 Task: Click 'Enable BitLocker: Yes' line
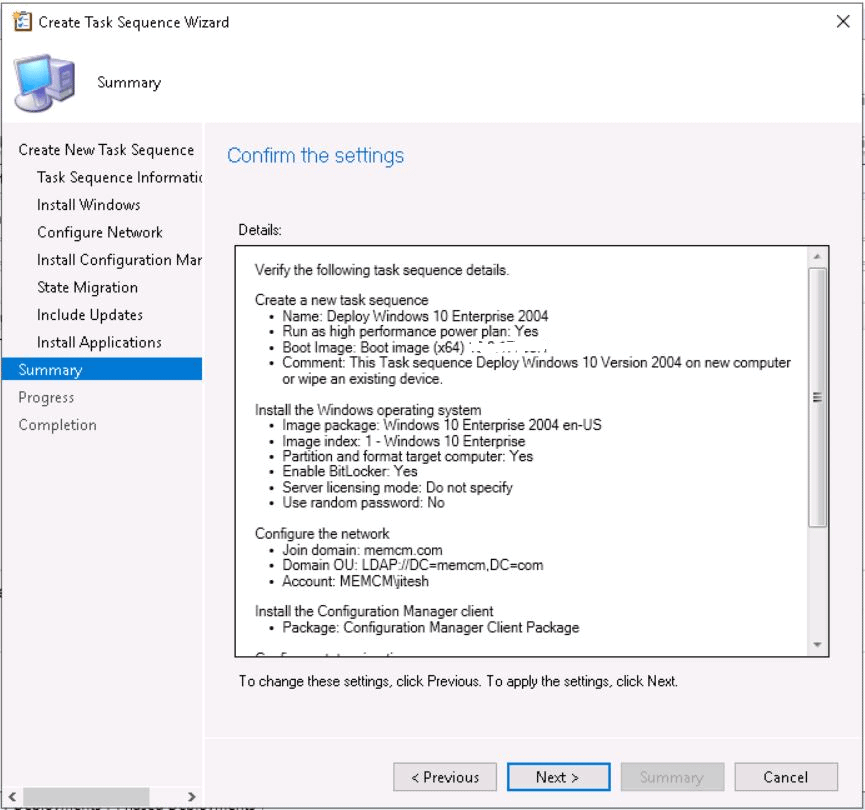350,471
